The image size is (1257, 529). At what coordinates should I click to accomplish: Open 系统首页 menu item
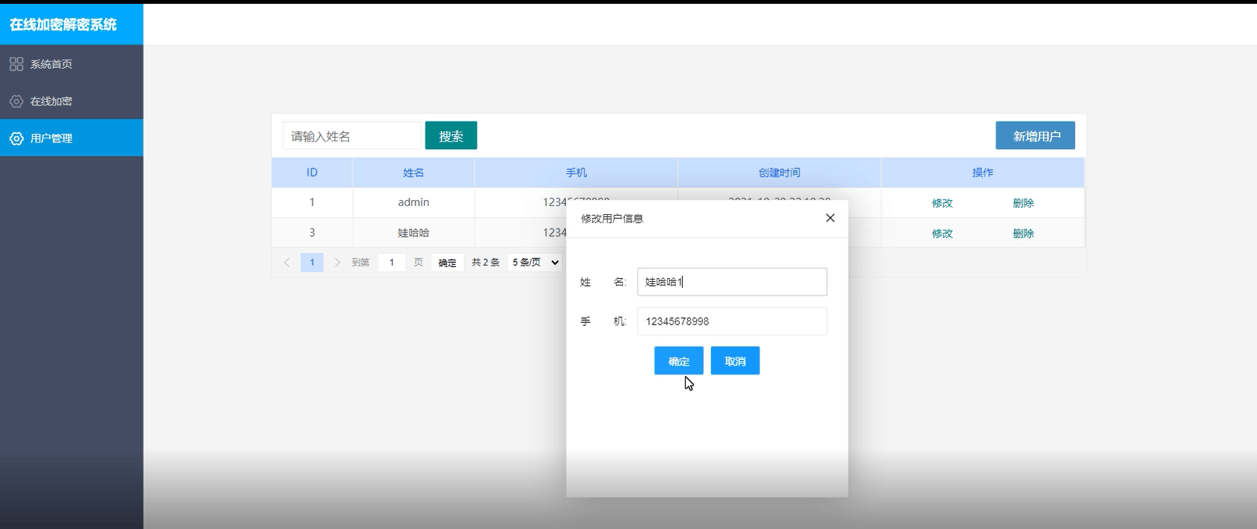click(x=51, y=64)
